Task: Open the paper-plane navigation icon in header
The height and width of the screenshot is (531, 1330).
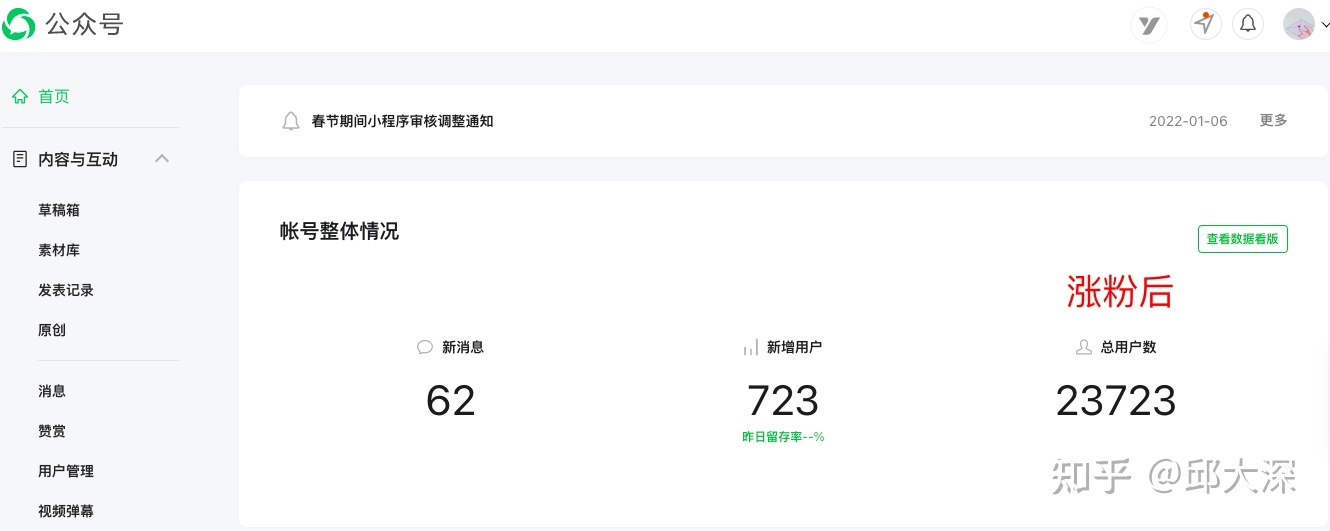Action: click(1206, 24)
